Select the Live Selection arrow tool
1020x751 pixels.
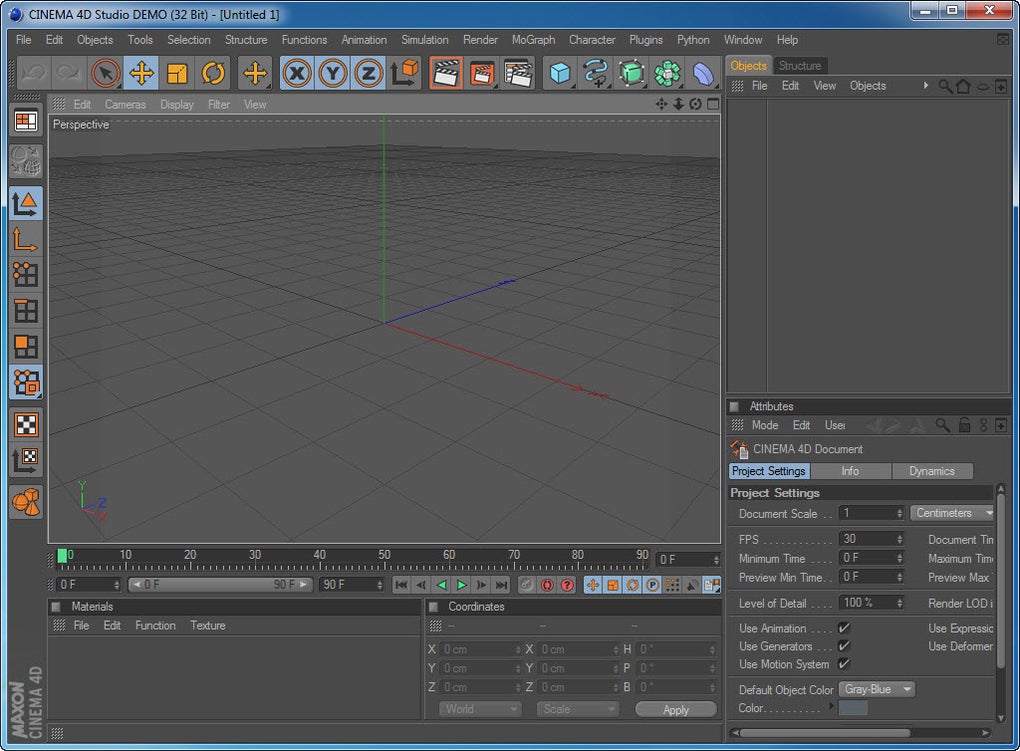[105, 73]
